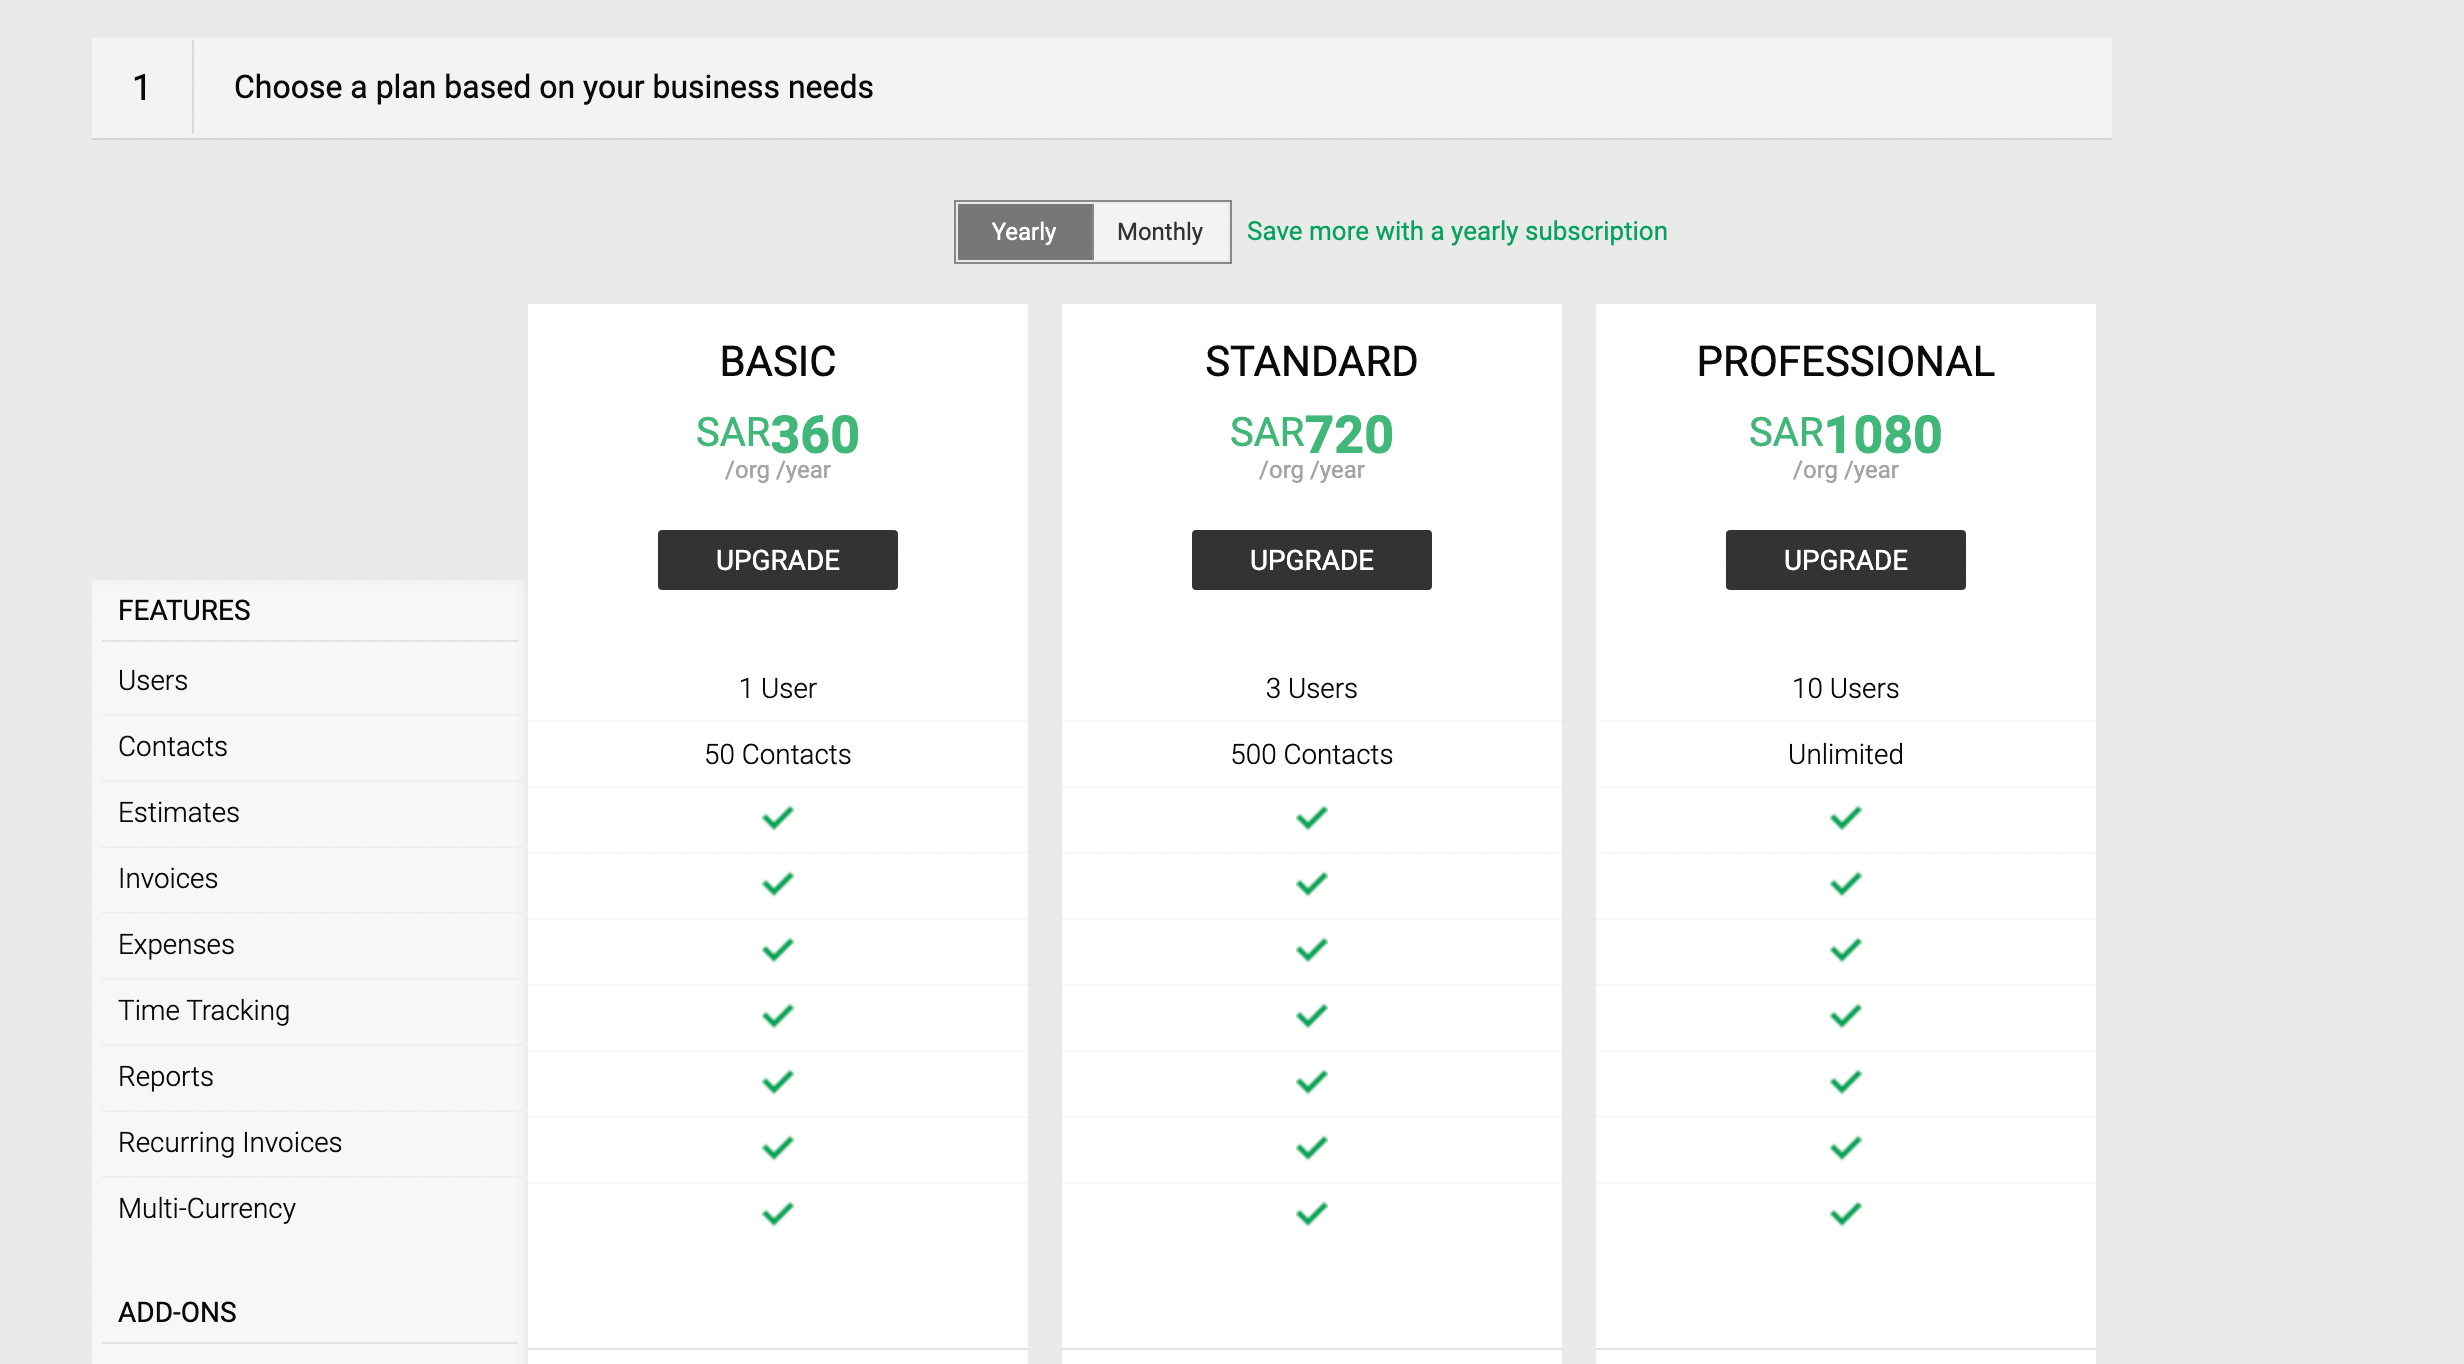The height and width of the screenshot is (1364, 2464).
Task: Select the PROFESSIONAL plan tab
Action: point(1843,359)
